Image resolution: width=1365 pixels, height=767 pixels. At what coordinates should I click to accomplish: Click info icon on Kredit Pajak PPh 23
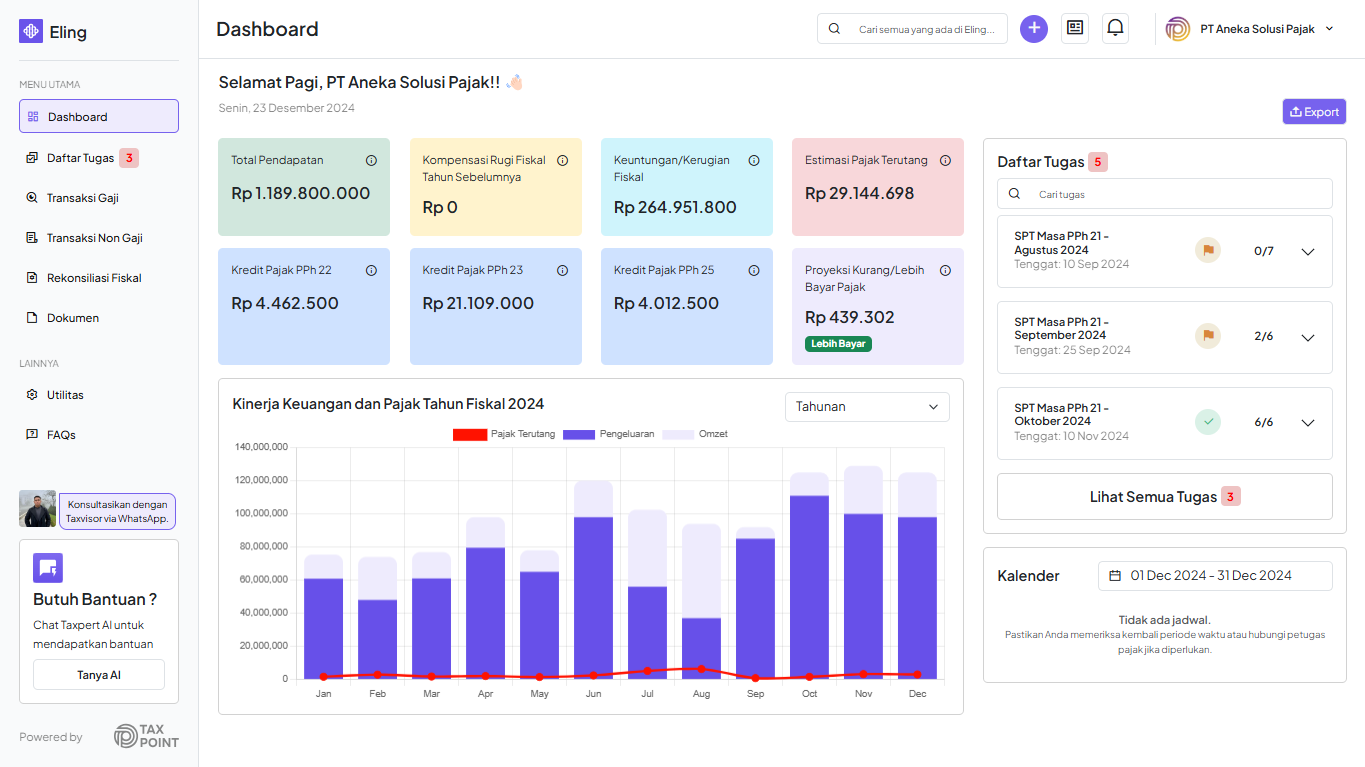(562, 270)
